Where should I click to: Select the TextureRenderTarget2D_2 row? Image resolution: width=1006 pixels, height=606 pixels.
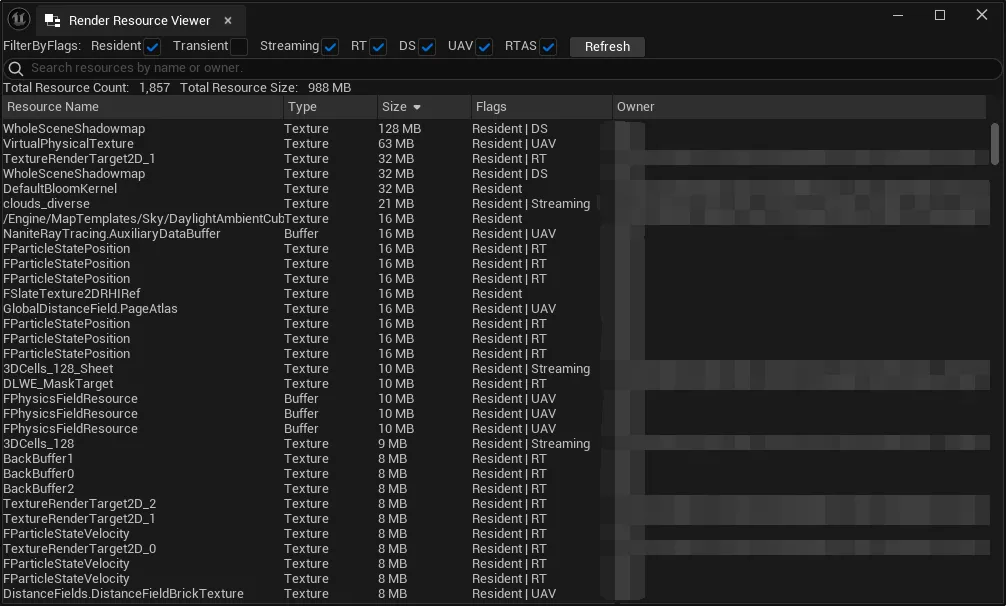(495, 503)
